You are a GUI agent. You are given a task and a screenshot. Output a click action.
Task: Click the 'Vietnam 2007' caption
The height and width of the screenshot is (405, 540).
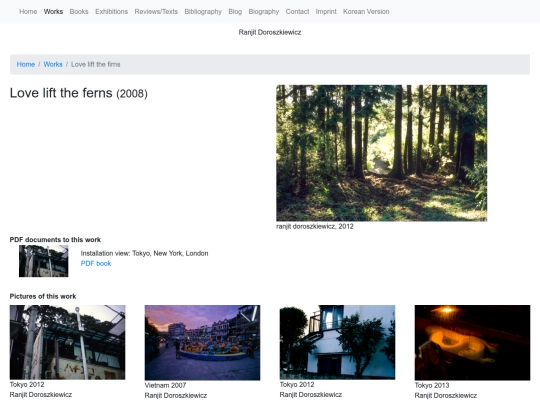point(165,385)
